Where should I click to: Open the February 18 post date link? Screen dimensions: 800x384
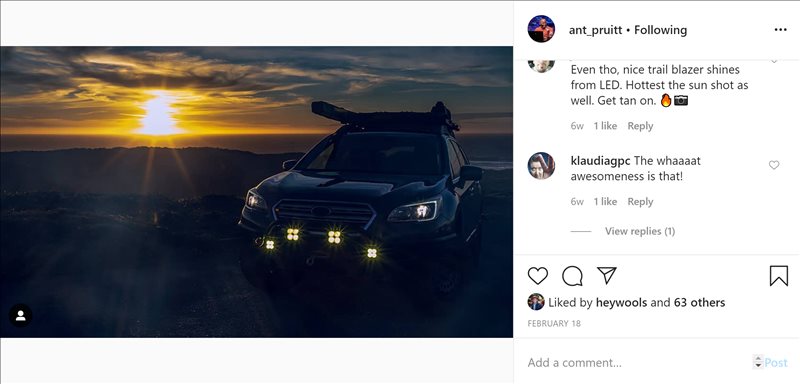point(554,323)
